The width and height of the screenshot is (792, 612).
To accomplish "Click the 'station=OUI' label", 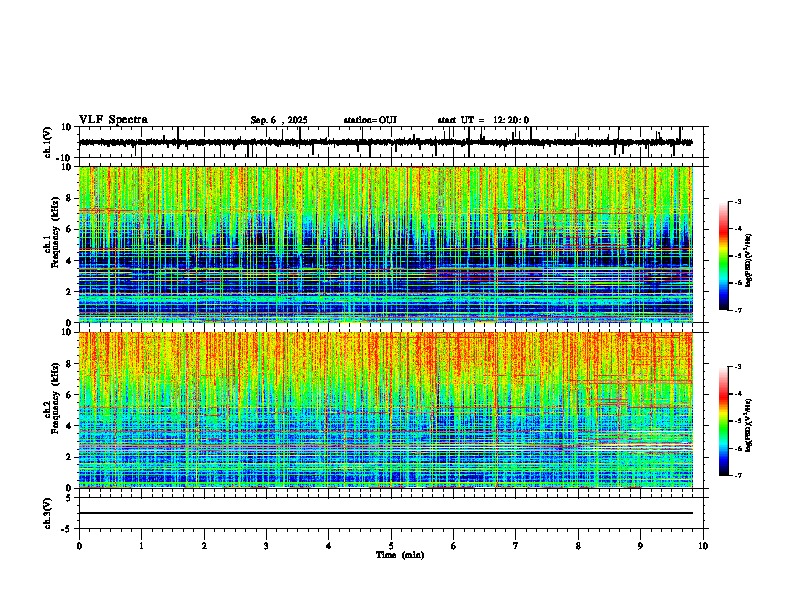I will click(x=370, y=120).
